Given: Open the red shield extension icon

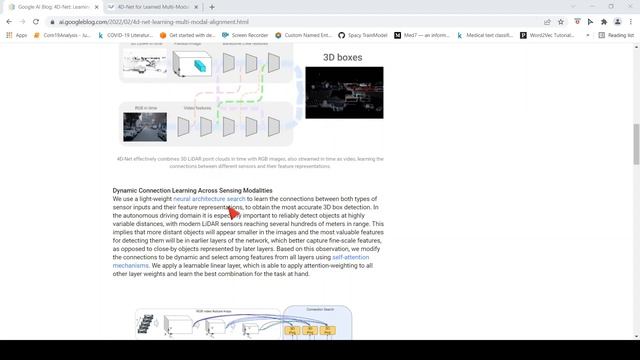Looking at the screenshot, I should [x=577, y=22].
